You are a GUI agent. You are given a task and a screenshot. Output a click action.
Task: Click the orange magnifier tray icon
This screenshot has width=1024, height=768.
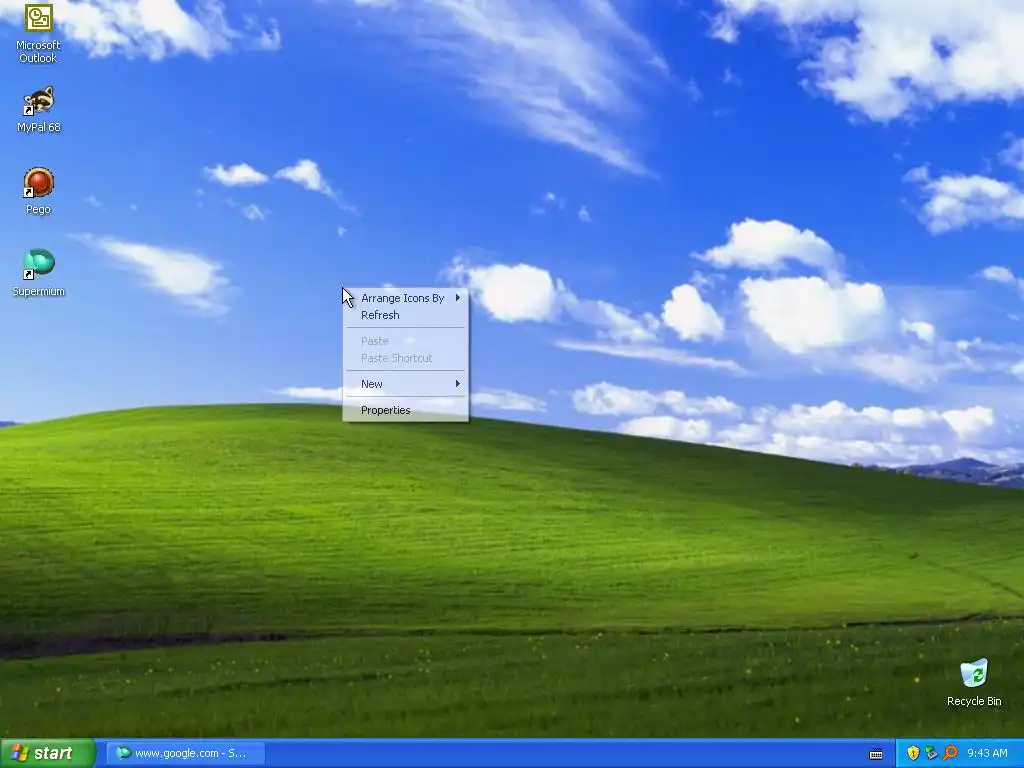(x=950, y=753)
